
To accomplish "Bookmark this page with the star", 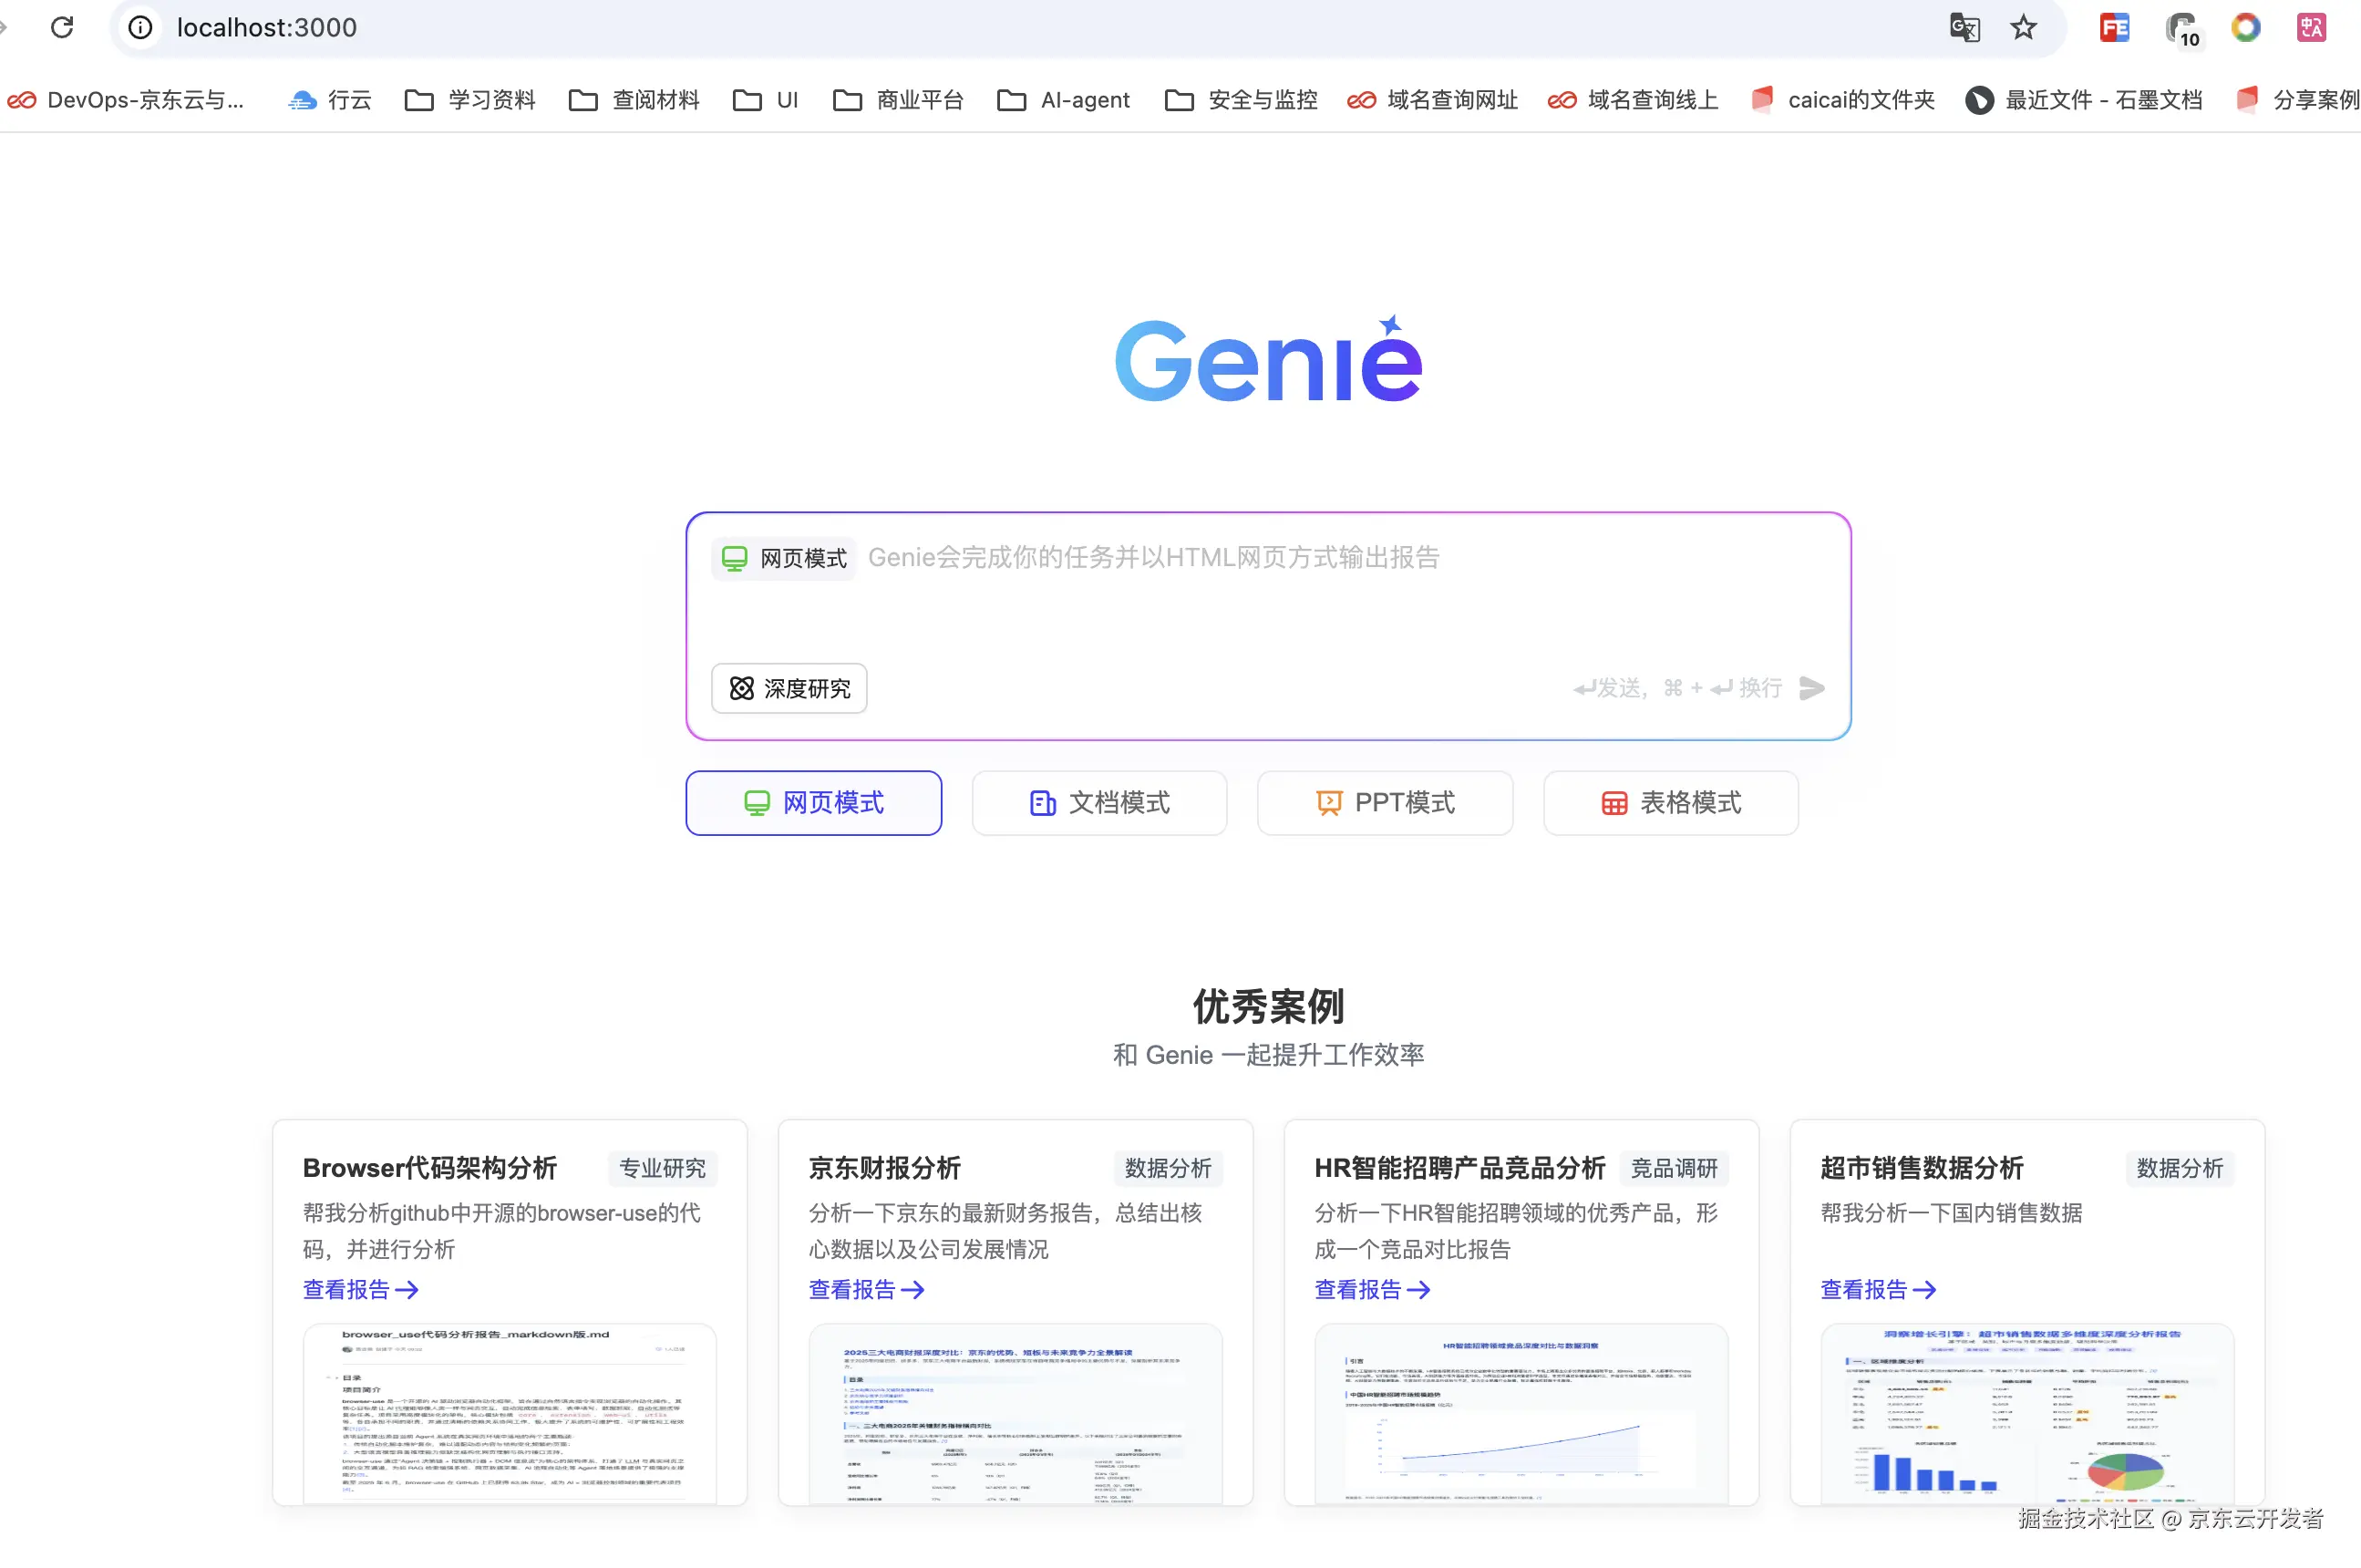I will [2024, 27].
